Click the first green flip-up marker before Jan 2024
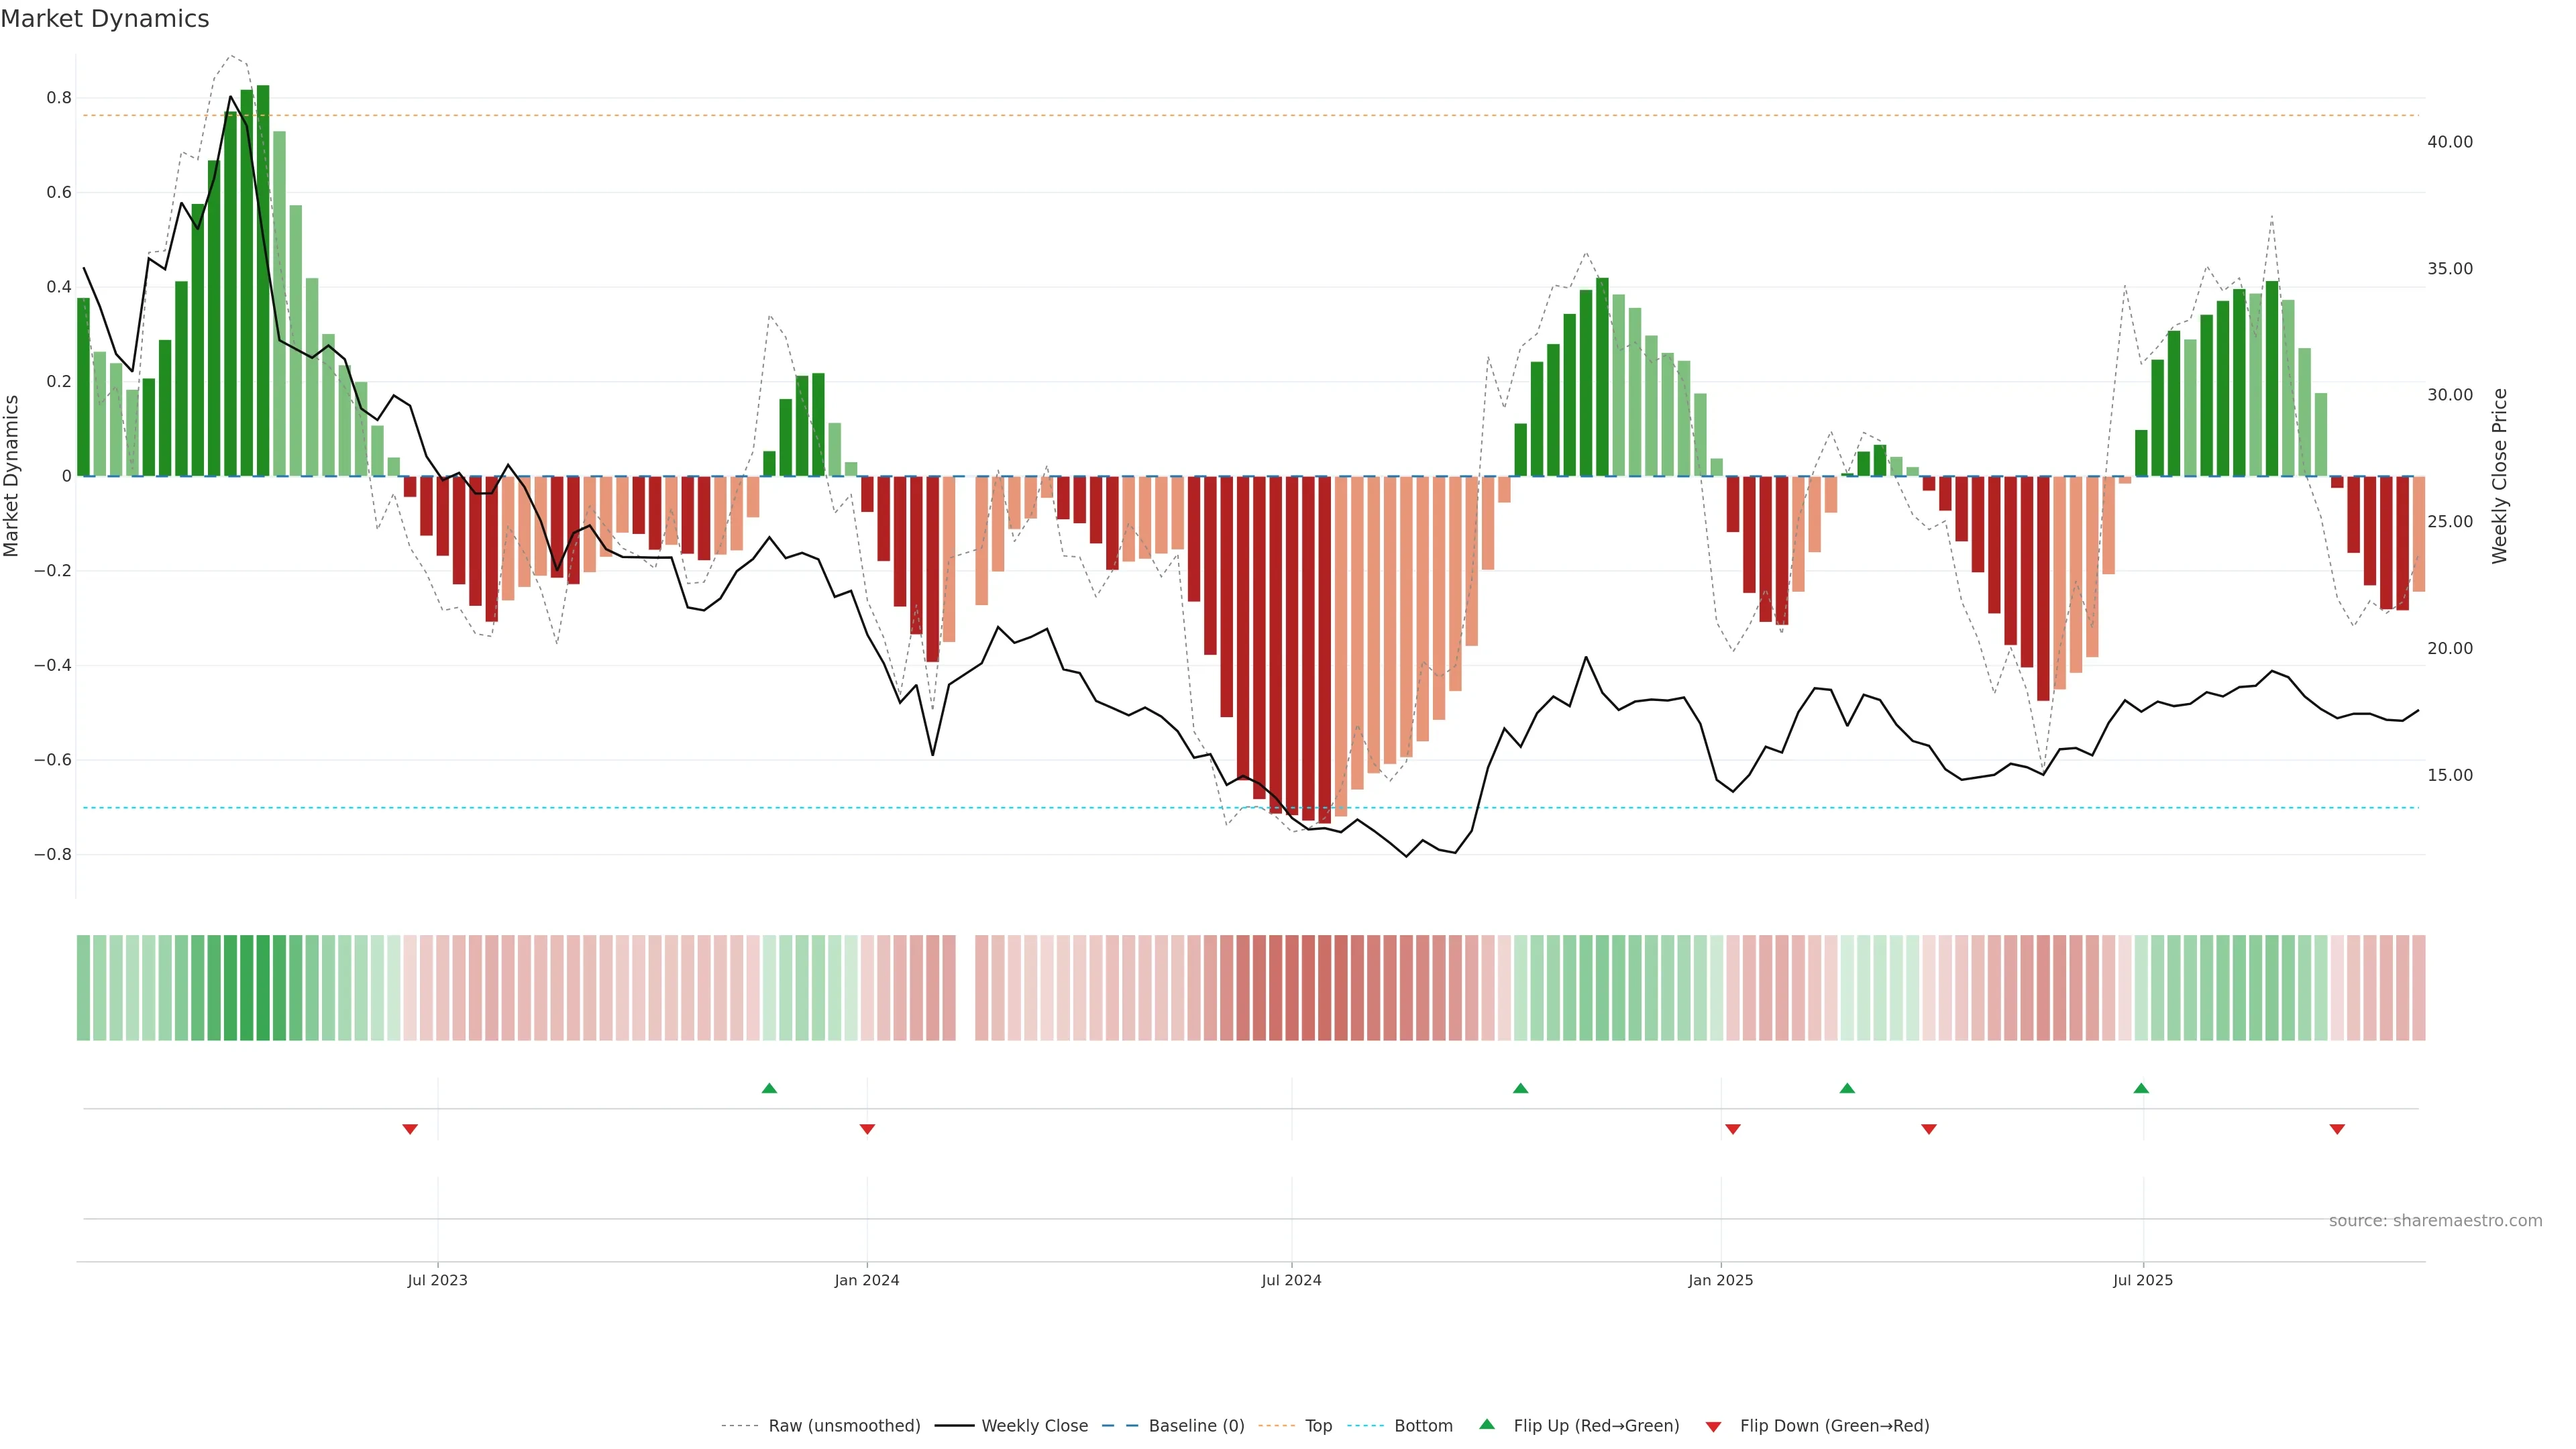The height and width of the screenshot is (1449, 2576). [769, 1088]
